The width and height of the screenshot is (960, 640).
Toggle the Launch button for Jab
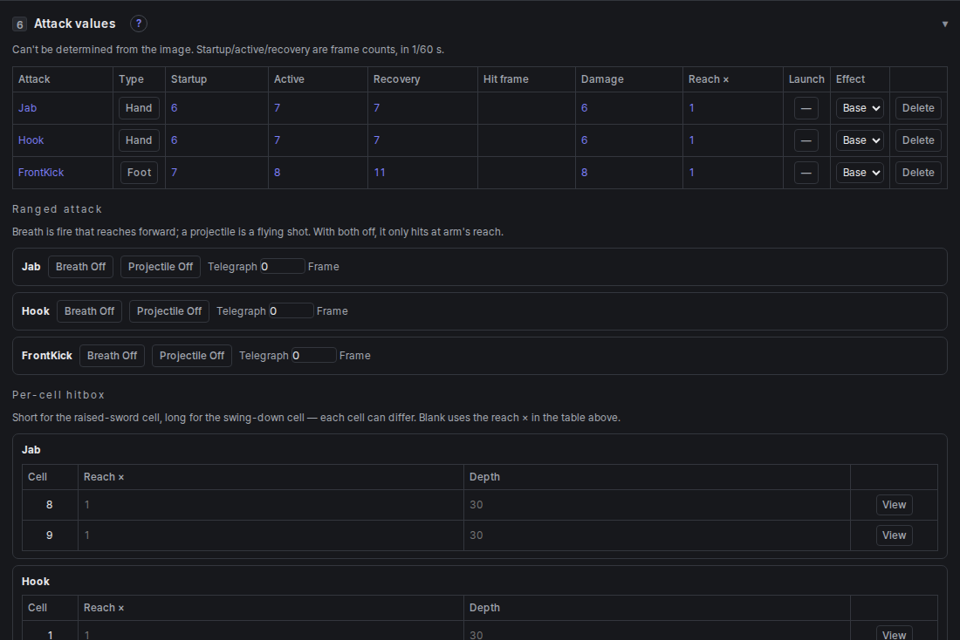pos(806,108)
